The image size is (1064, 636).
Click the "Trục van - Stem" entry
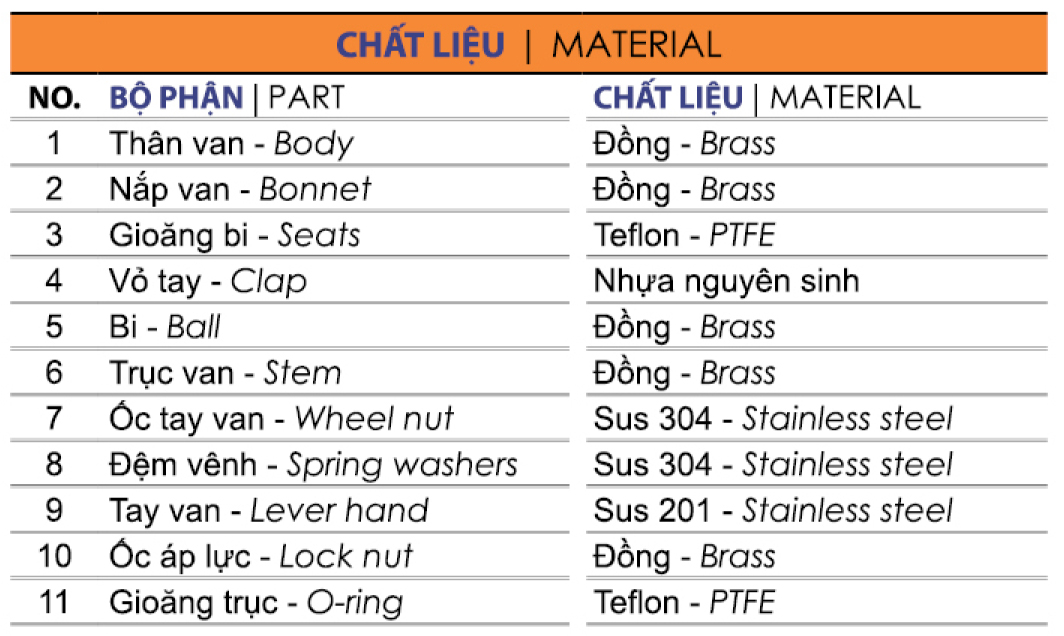(225, 373)
